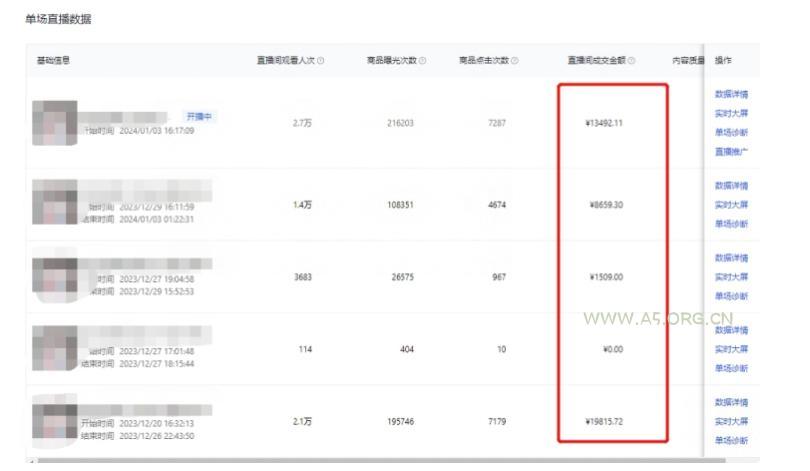Click the 内容质量 column header

pos(688,60)
